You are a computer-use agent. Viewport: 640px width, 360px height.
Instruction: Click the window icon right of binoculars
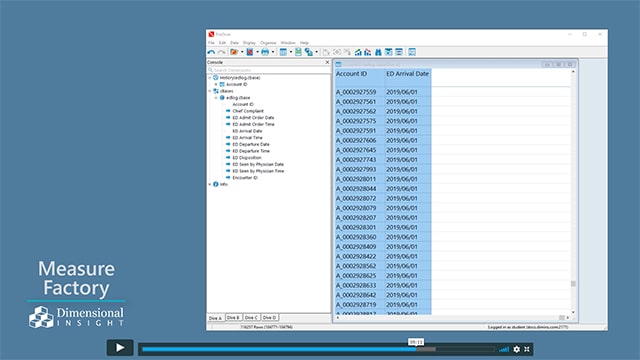(389, 52)
